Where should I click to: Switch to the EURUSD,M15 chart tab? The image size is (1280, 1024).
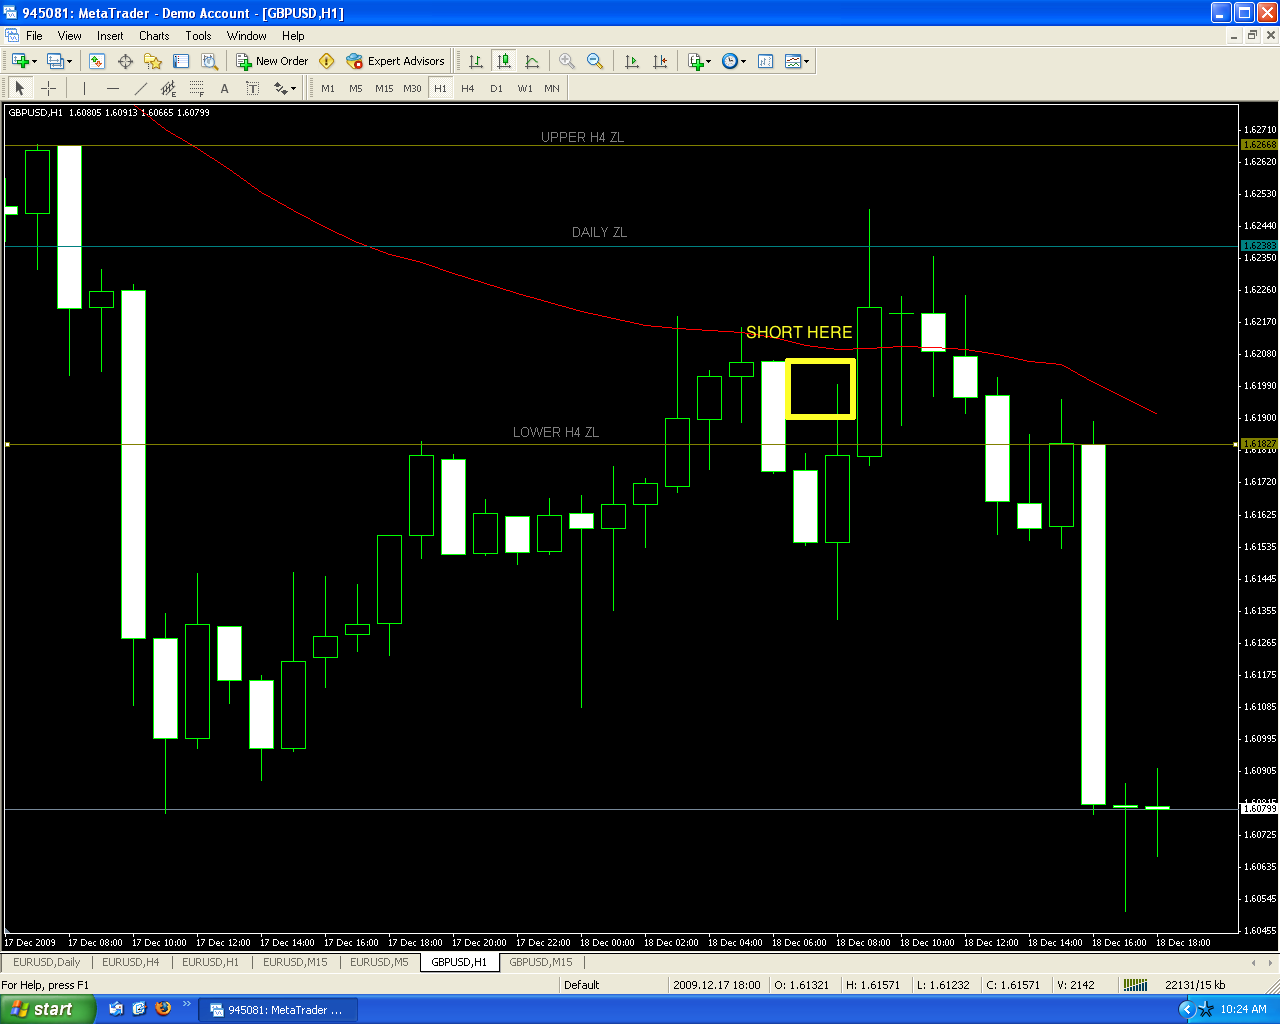[295, 962]
